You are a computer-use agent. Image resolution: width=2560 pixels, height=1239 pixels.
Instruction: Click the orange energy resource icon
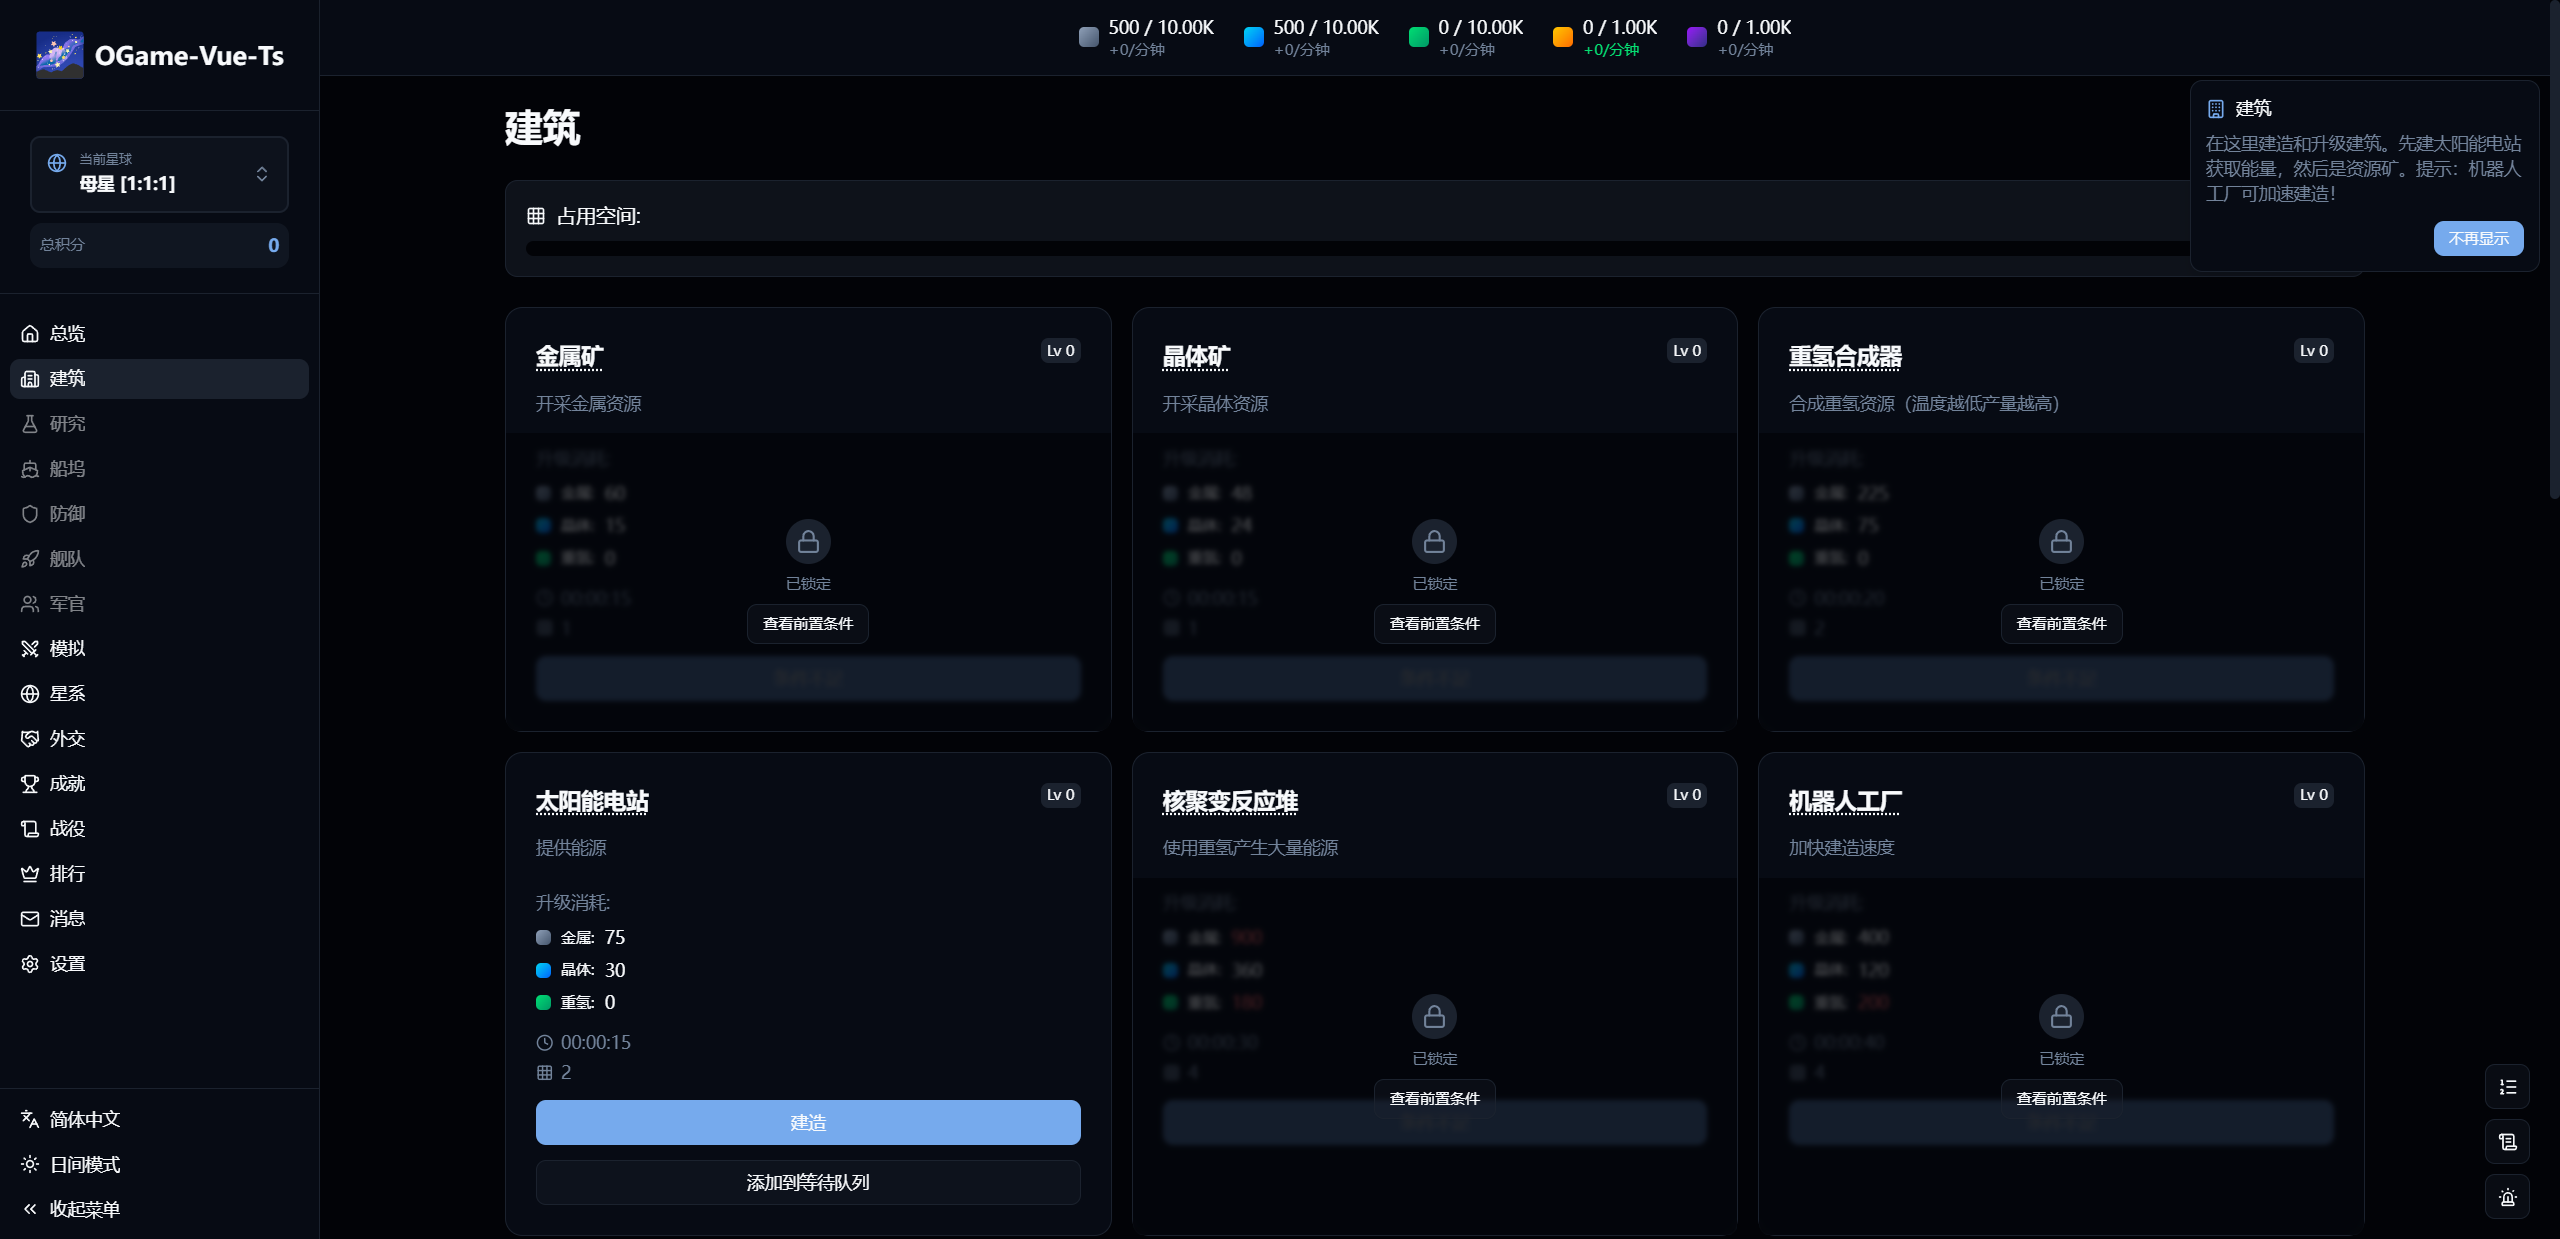point(1562,37)
